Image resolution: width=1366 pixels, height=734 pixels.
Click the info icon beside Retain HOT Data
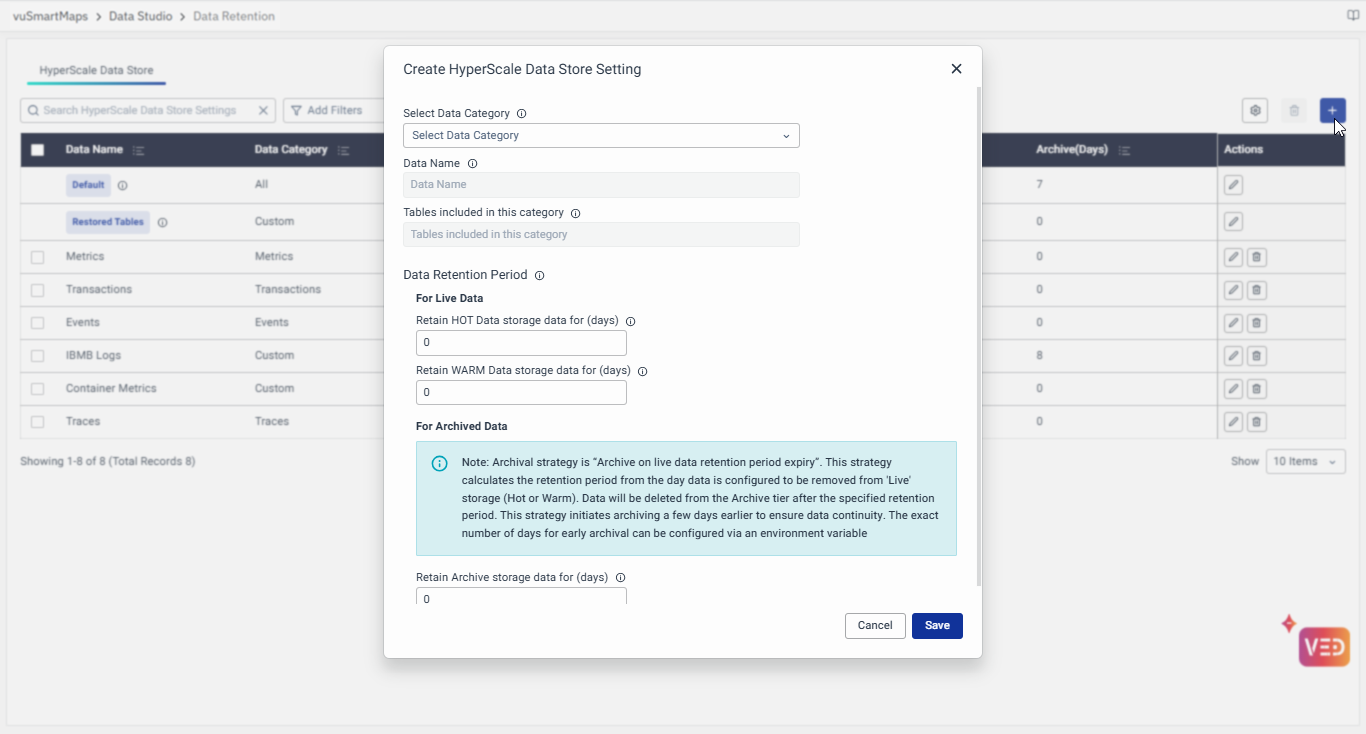tap(630, 321)
